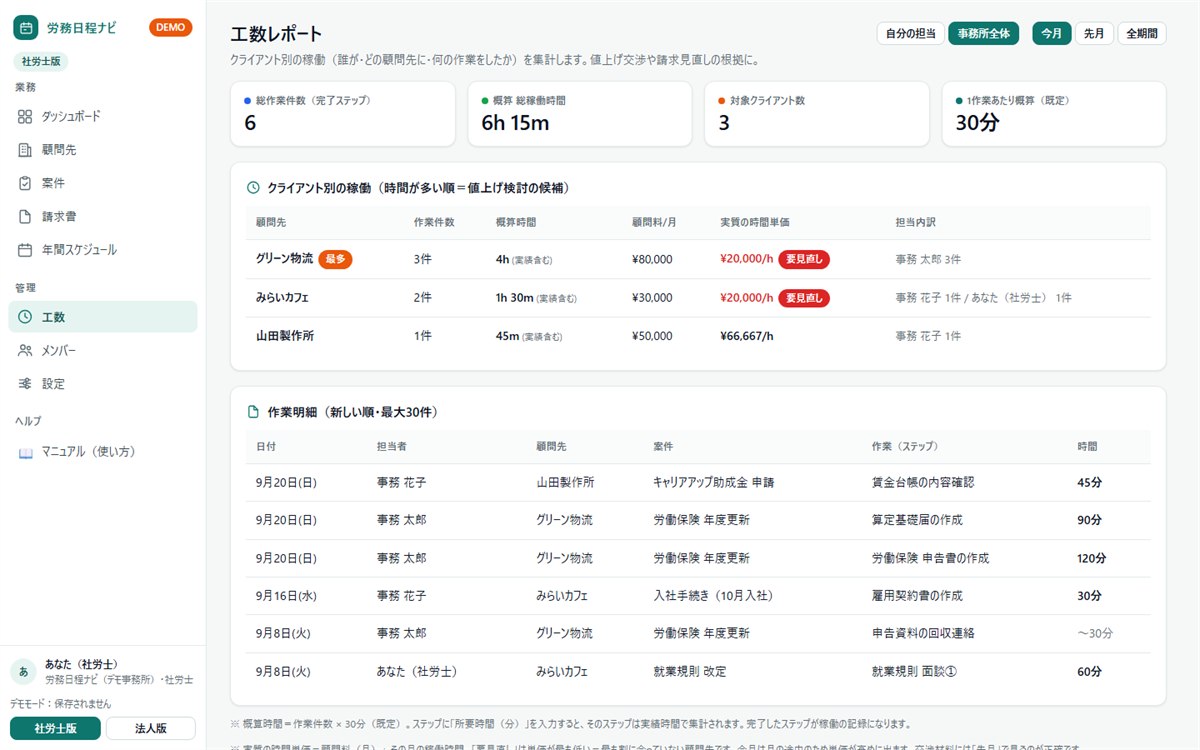The image size is (1200, 750).
Task: Click the 雇用契約書の作成 step
Action: click(x=917, y=596)
